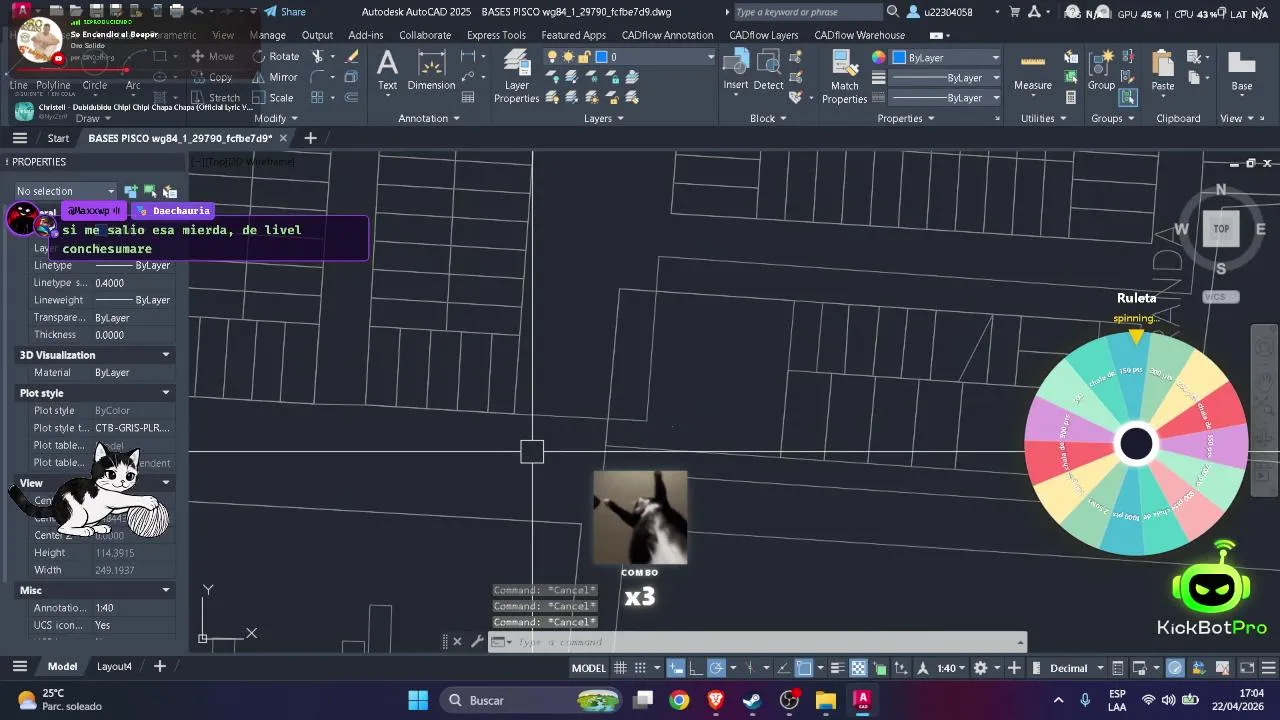Click the blue layer color swatch
Viewport: 1280px width, 720px height.
pos(601,57)
